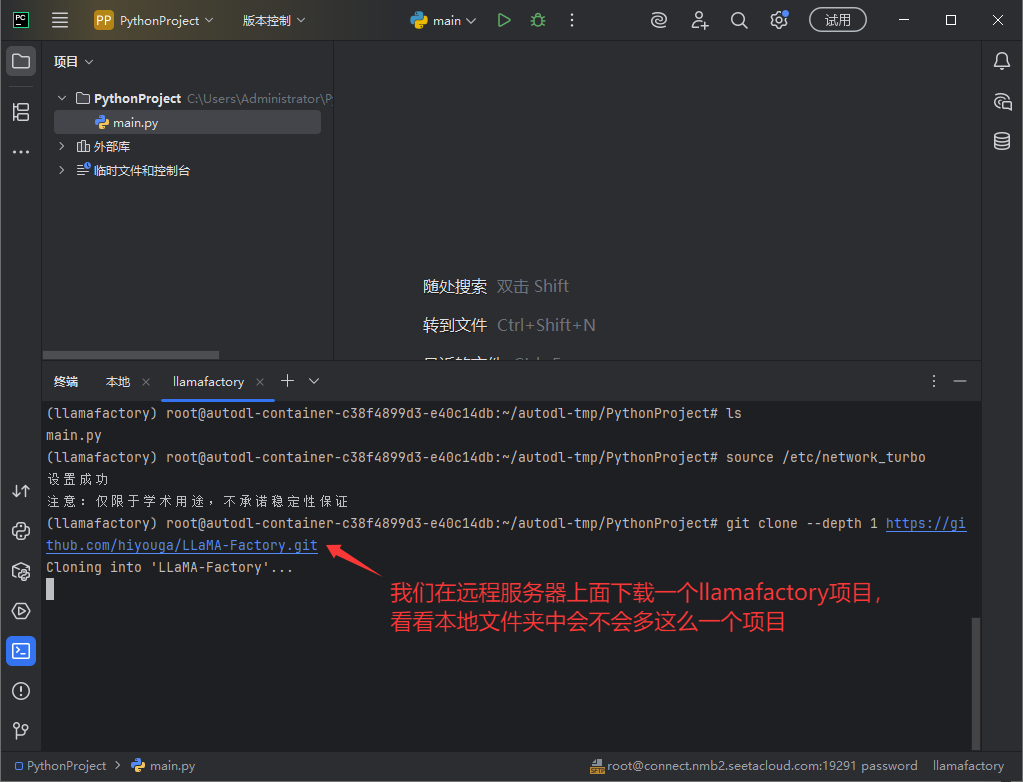
Task: Open llamafactory interpreter selector
Action: [x=968, y=766]
